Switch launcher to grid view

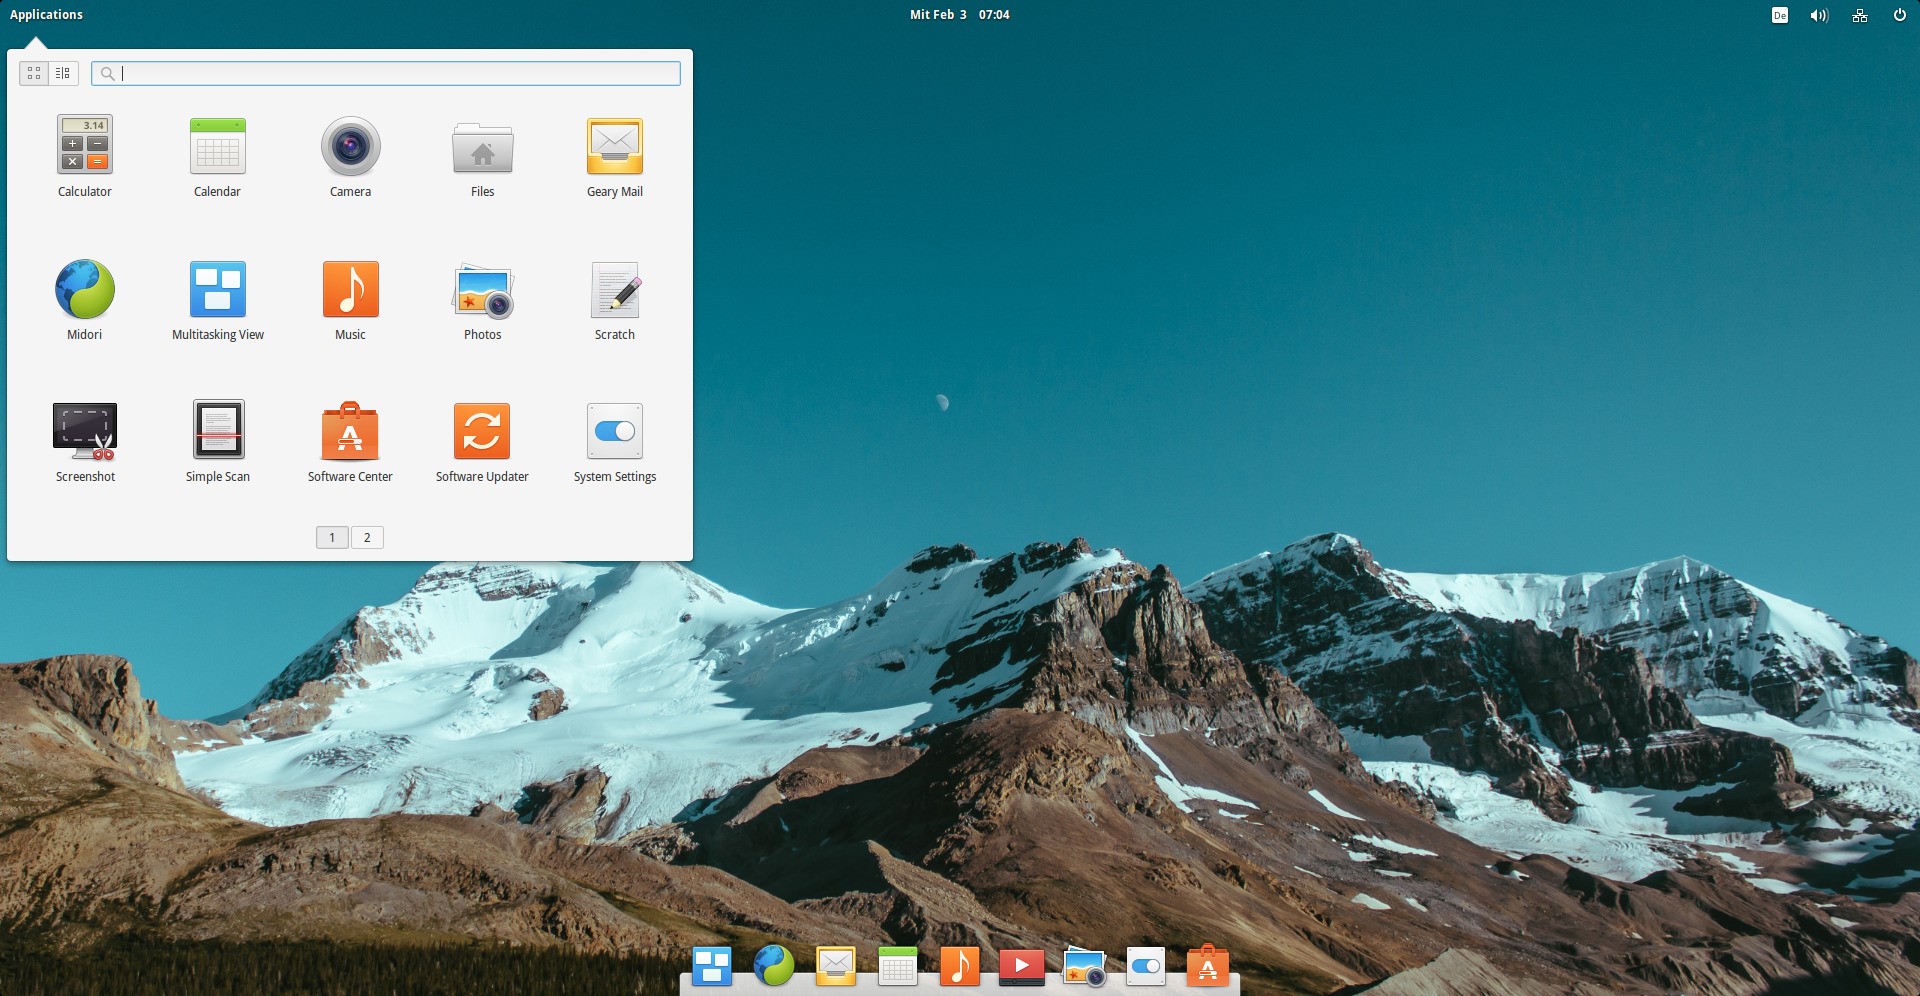(x=33, y=72)
